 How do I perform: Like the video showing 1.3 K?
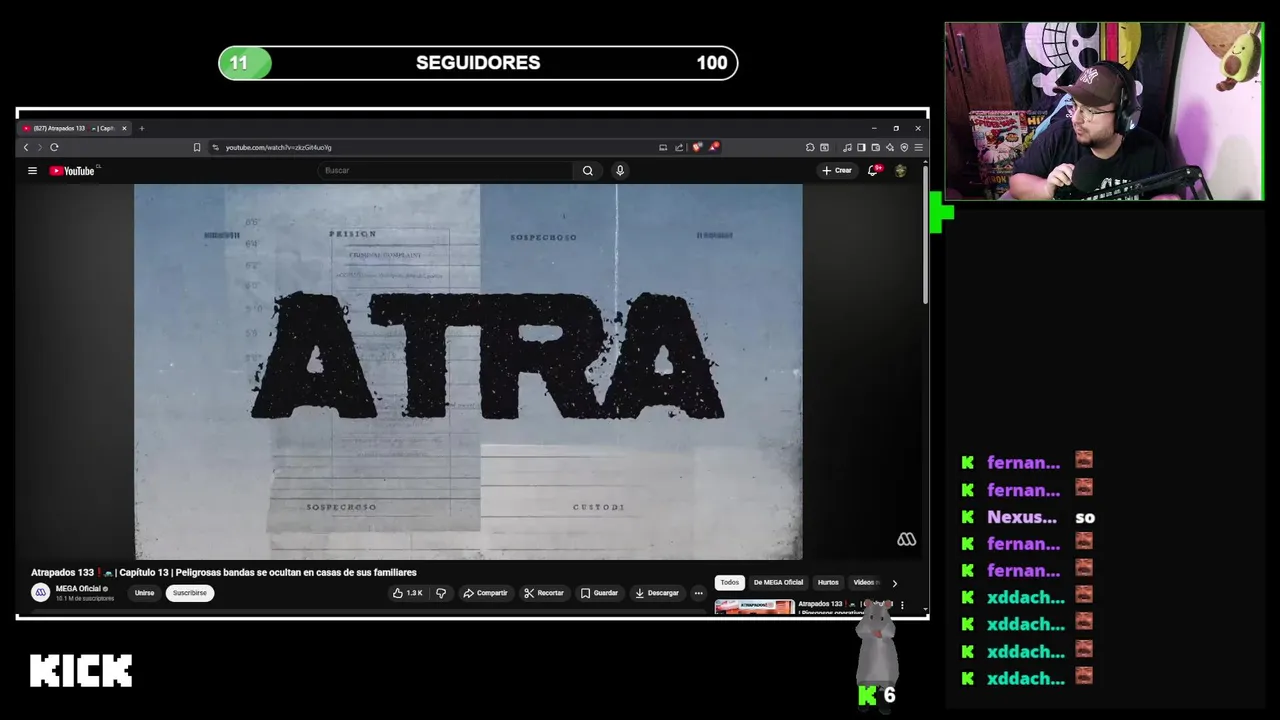[408, 593]
